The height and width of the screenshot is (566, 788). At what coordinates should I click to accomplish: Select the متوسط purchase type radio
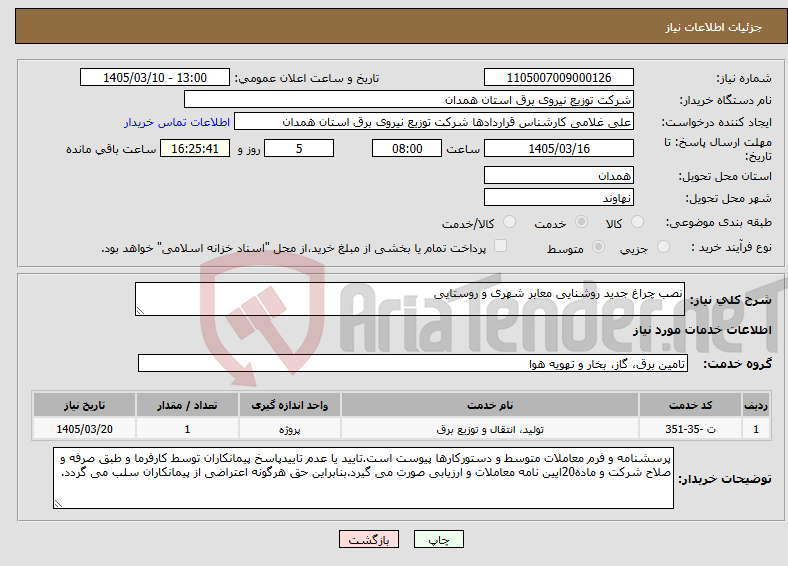598,246
